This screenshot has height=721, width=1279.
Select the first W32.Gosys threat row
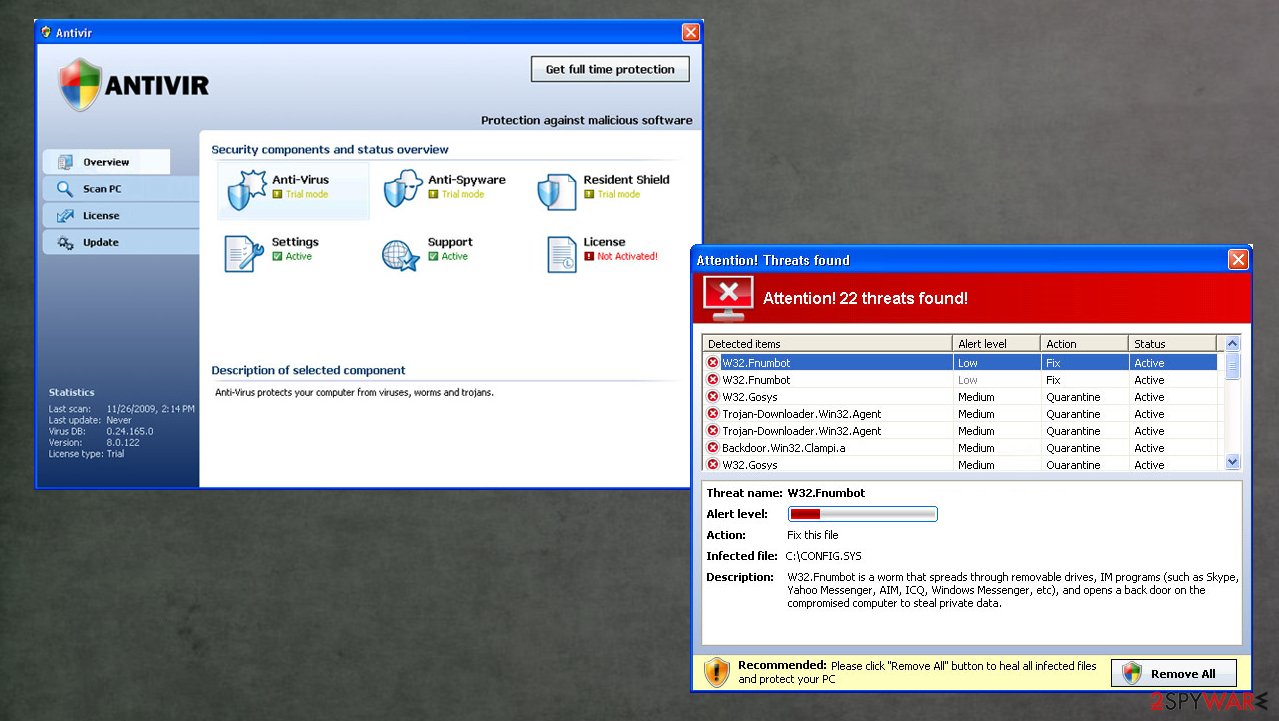pos(962,397)
